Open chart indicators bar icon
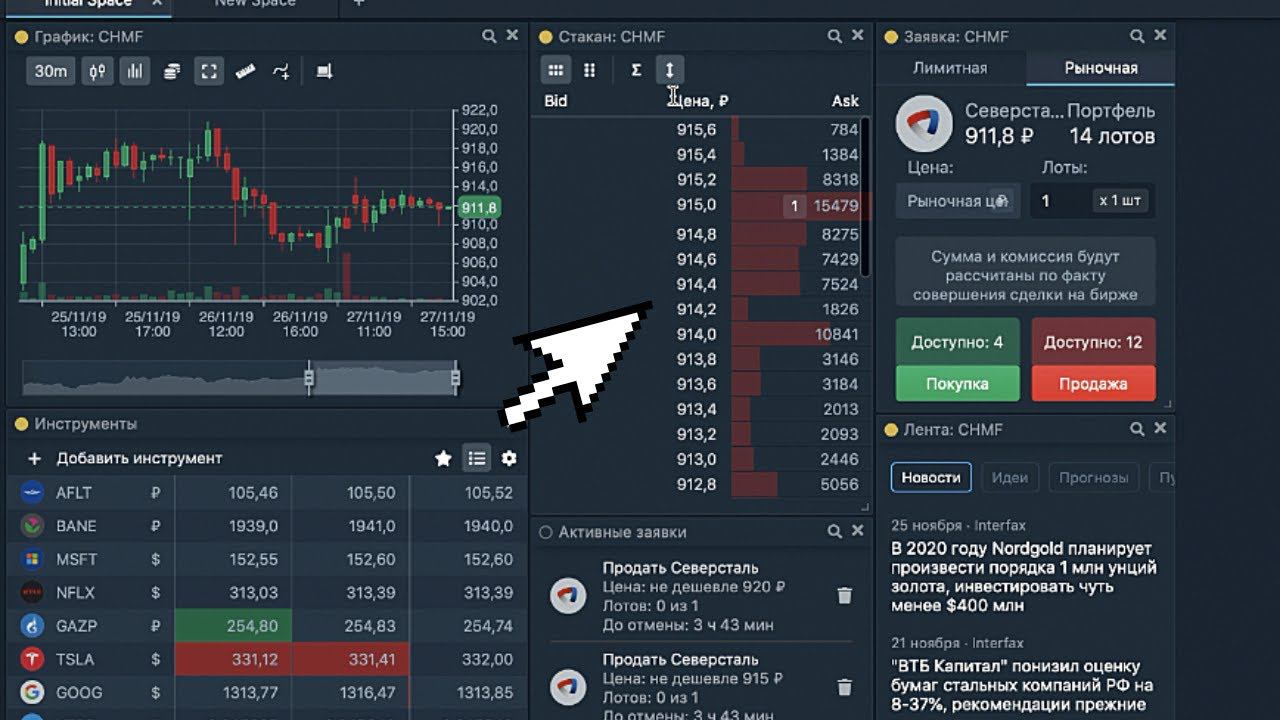 [134, 71]
